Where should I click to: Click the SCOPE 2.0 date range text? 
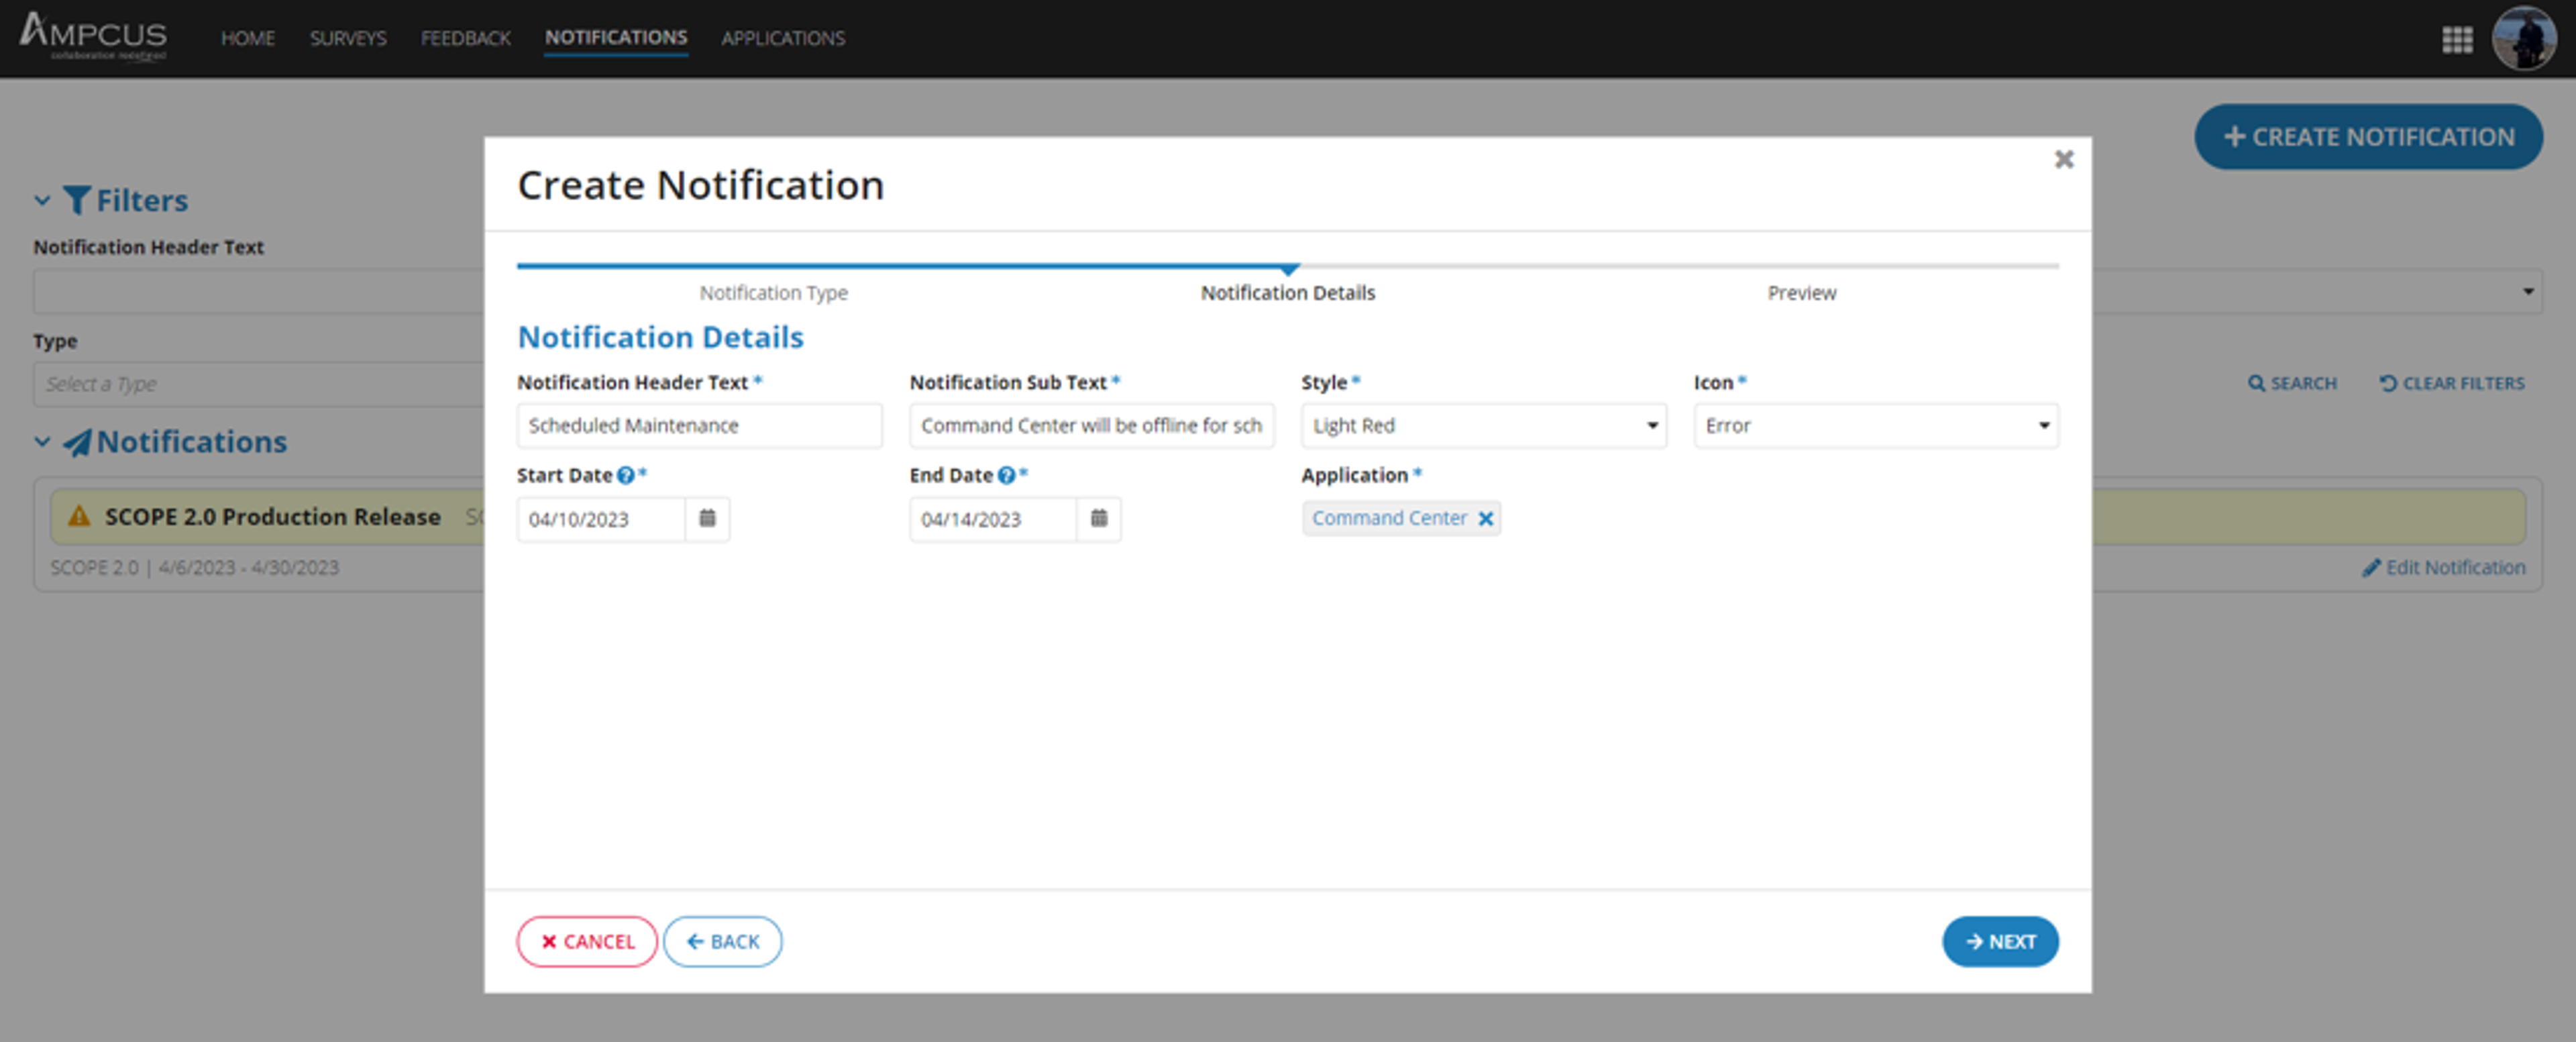point(195,568)
